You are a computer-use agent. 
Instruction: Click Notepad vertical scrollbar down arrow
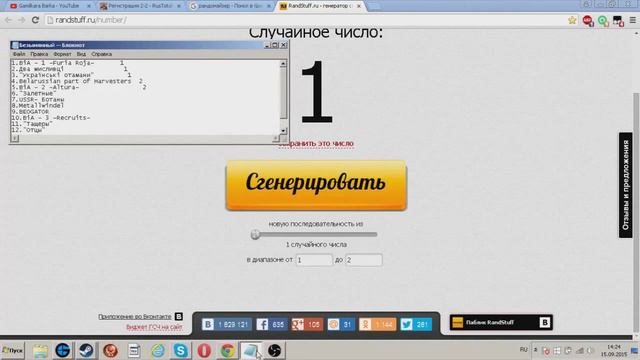[x=283, y=131]
